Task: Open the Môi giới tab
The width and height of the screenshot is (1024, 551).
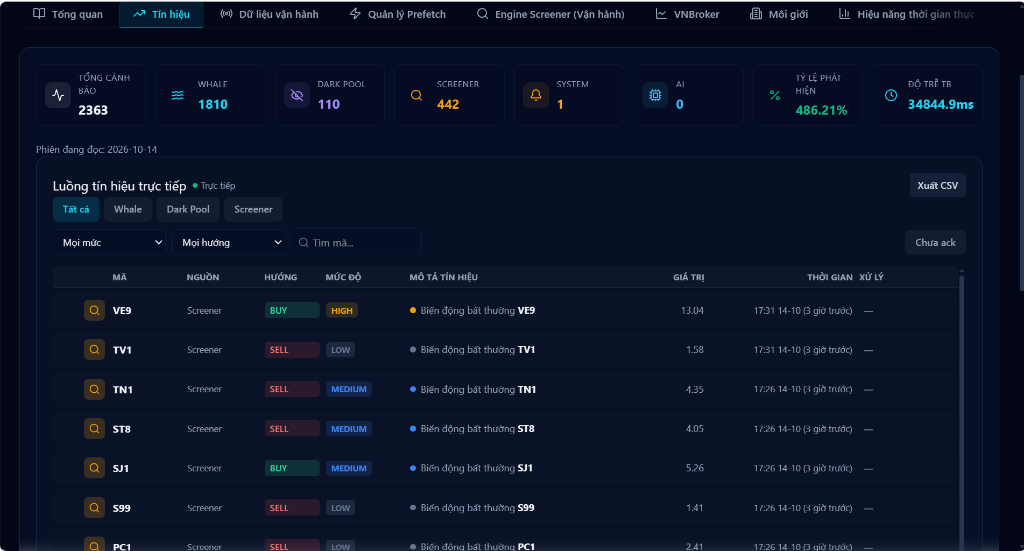Action: [779, 14]
